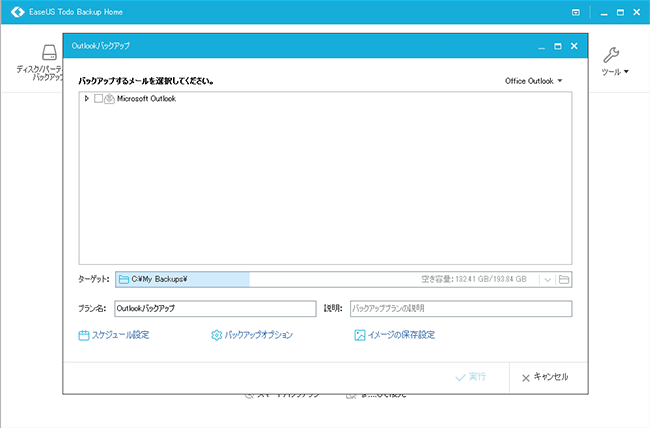The height and width of the screenshot is (428, 650).
Task: Expand the Microsoft Outlook tree node
Action: point(87,98)
